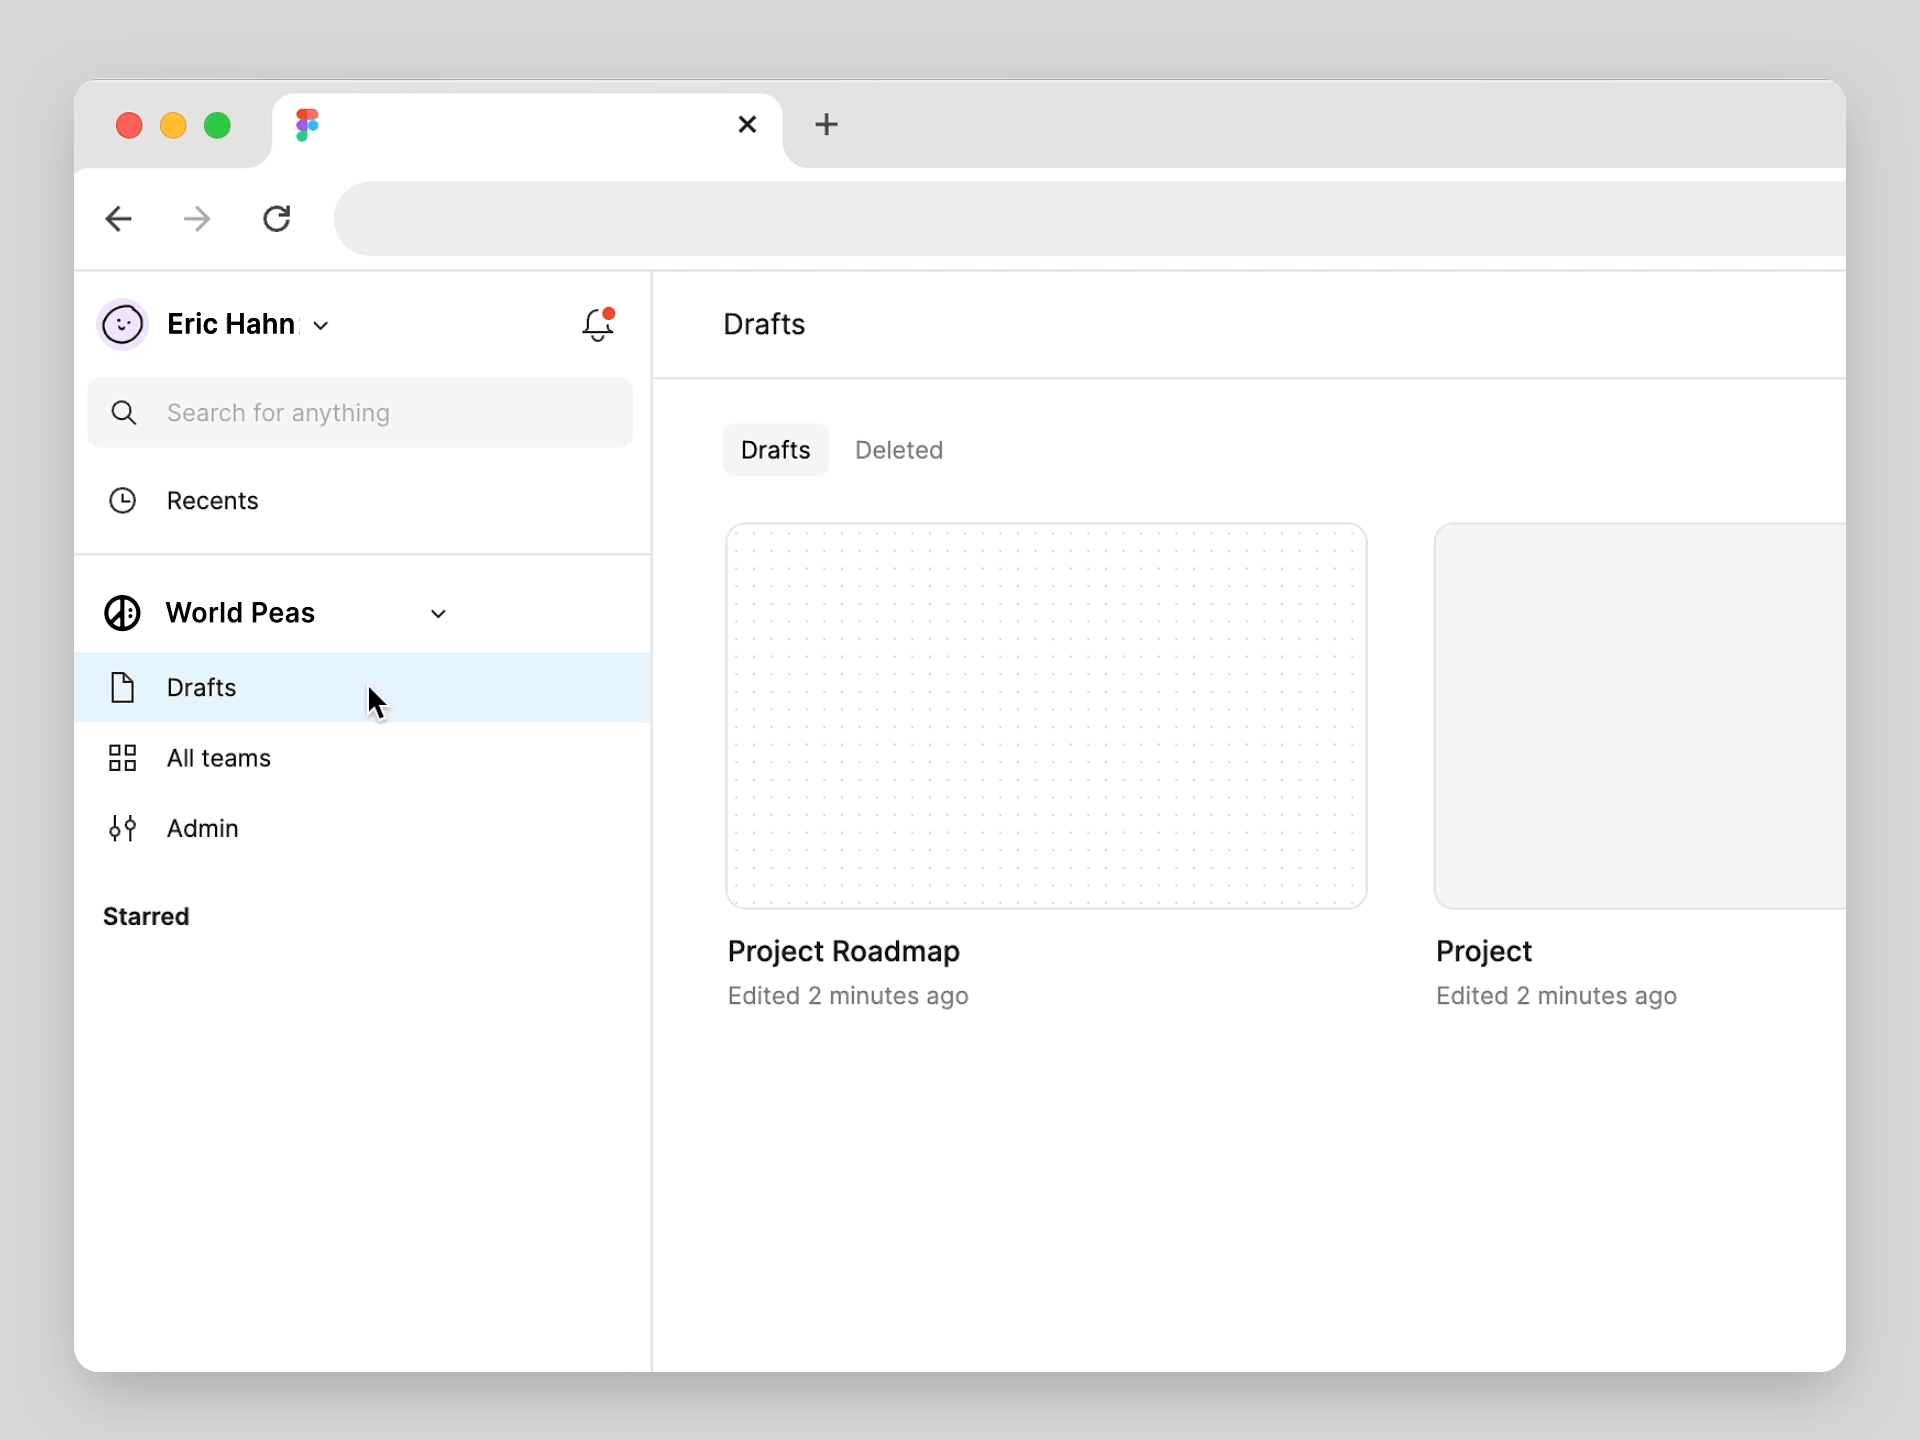Go back with the browser back arrow
The width and height of the screenshot is (1920, 1440).
pos(119,218)
